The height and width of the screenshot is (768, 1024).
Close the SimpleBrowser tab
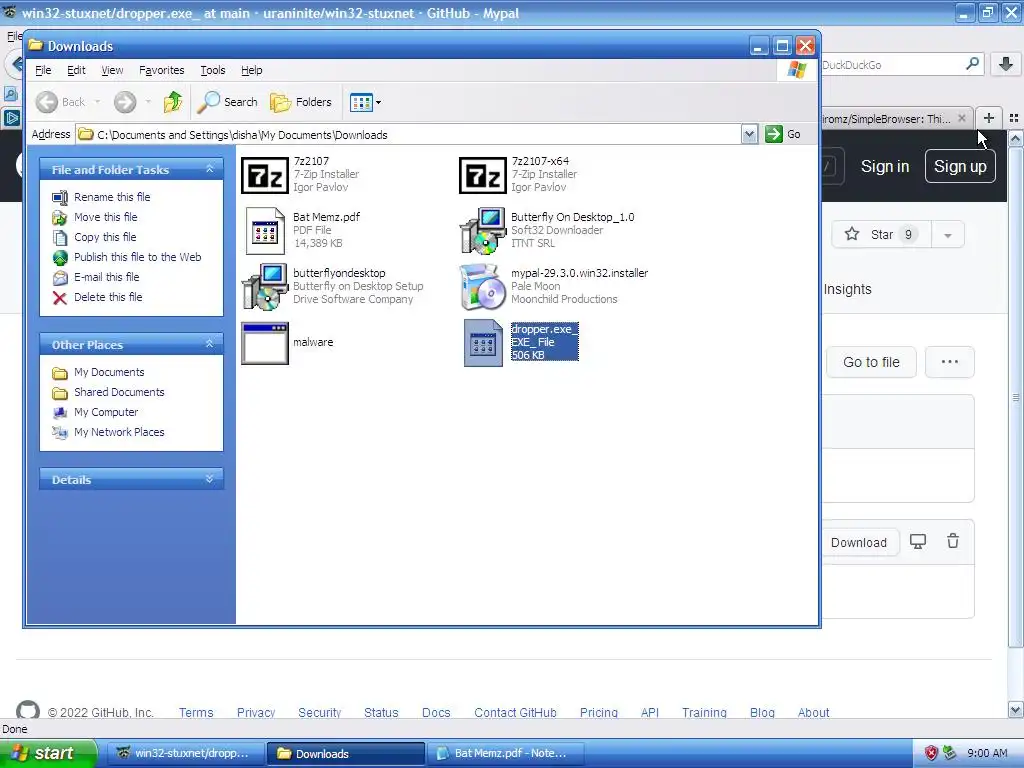[x=961, y=118]
